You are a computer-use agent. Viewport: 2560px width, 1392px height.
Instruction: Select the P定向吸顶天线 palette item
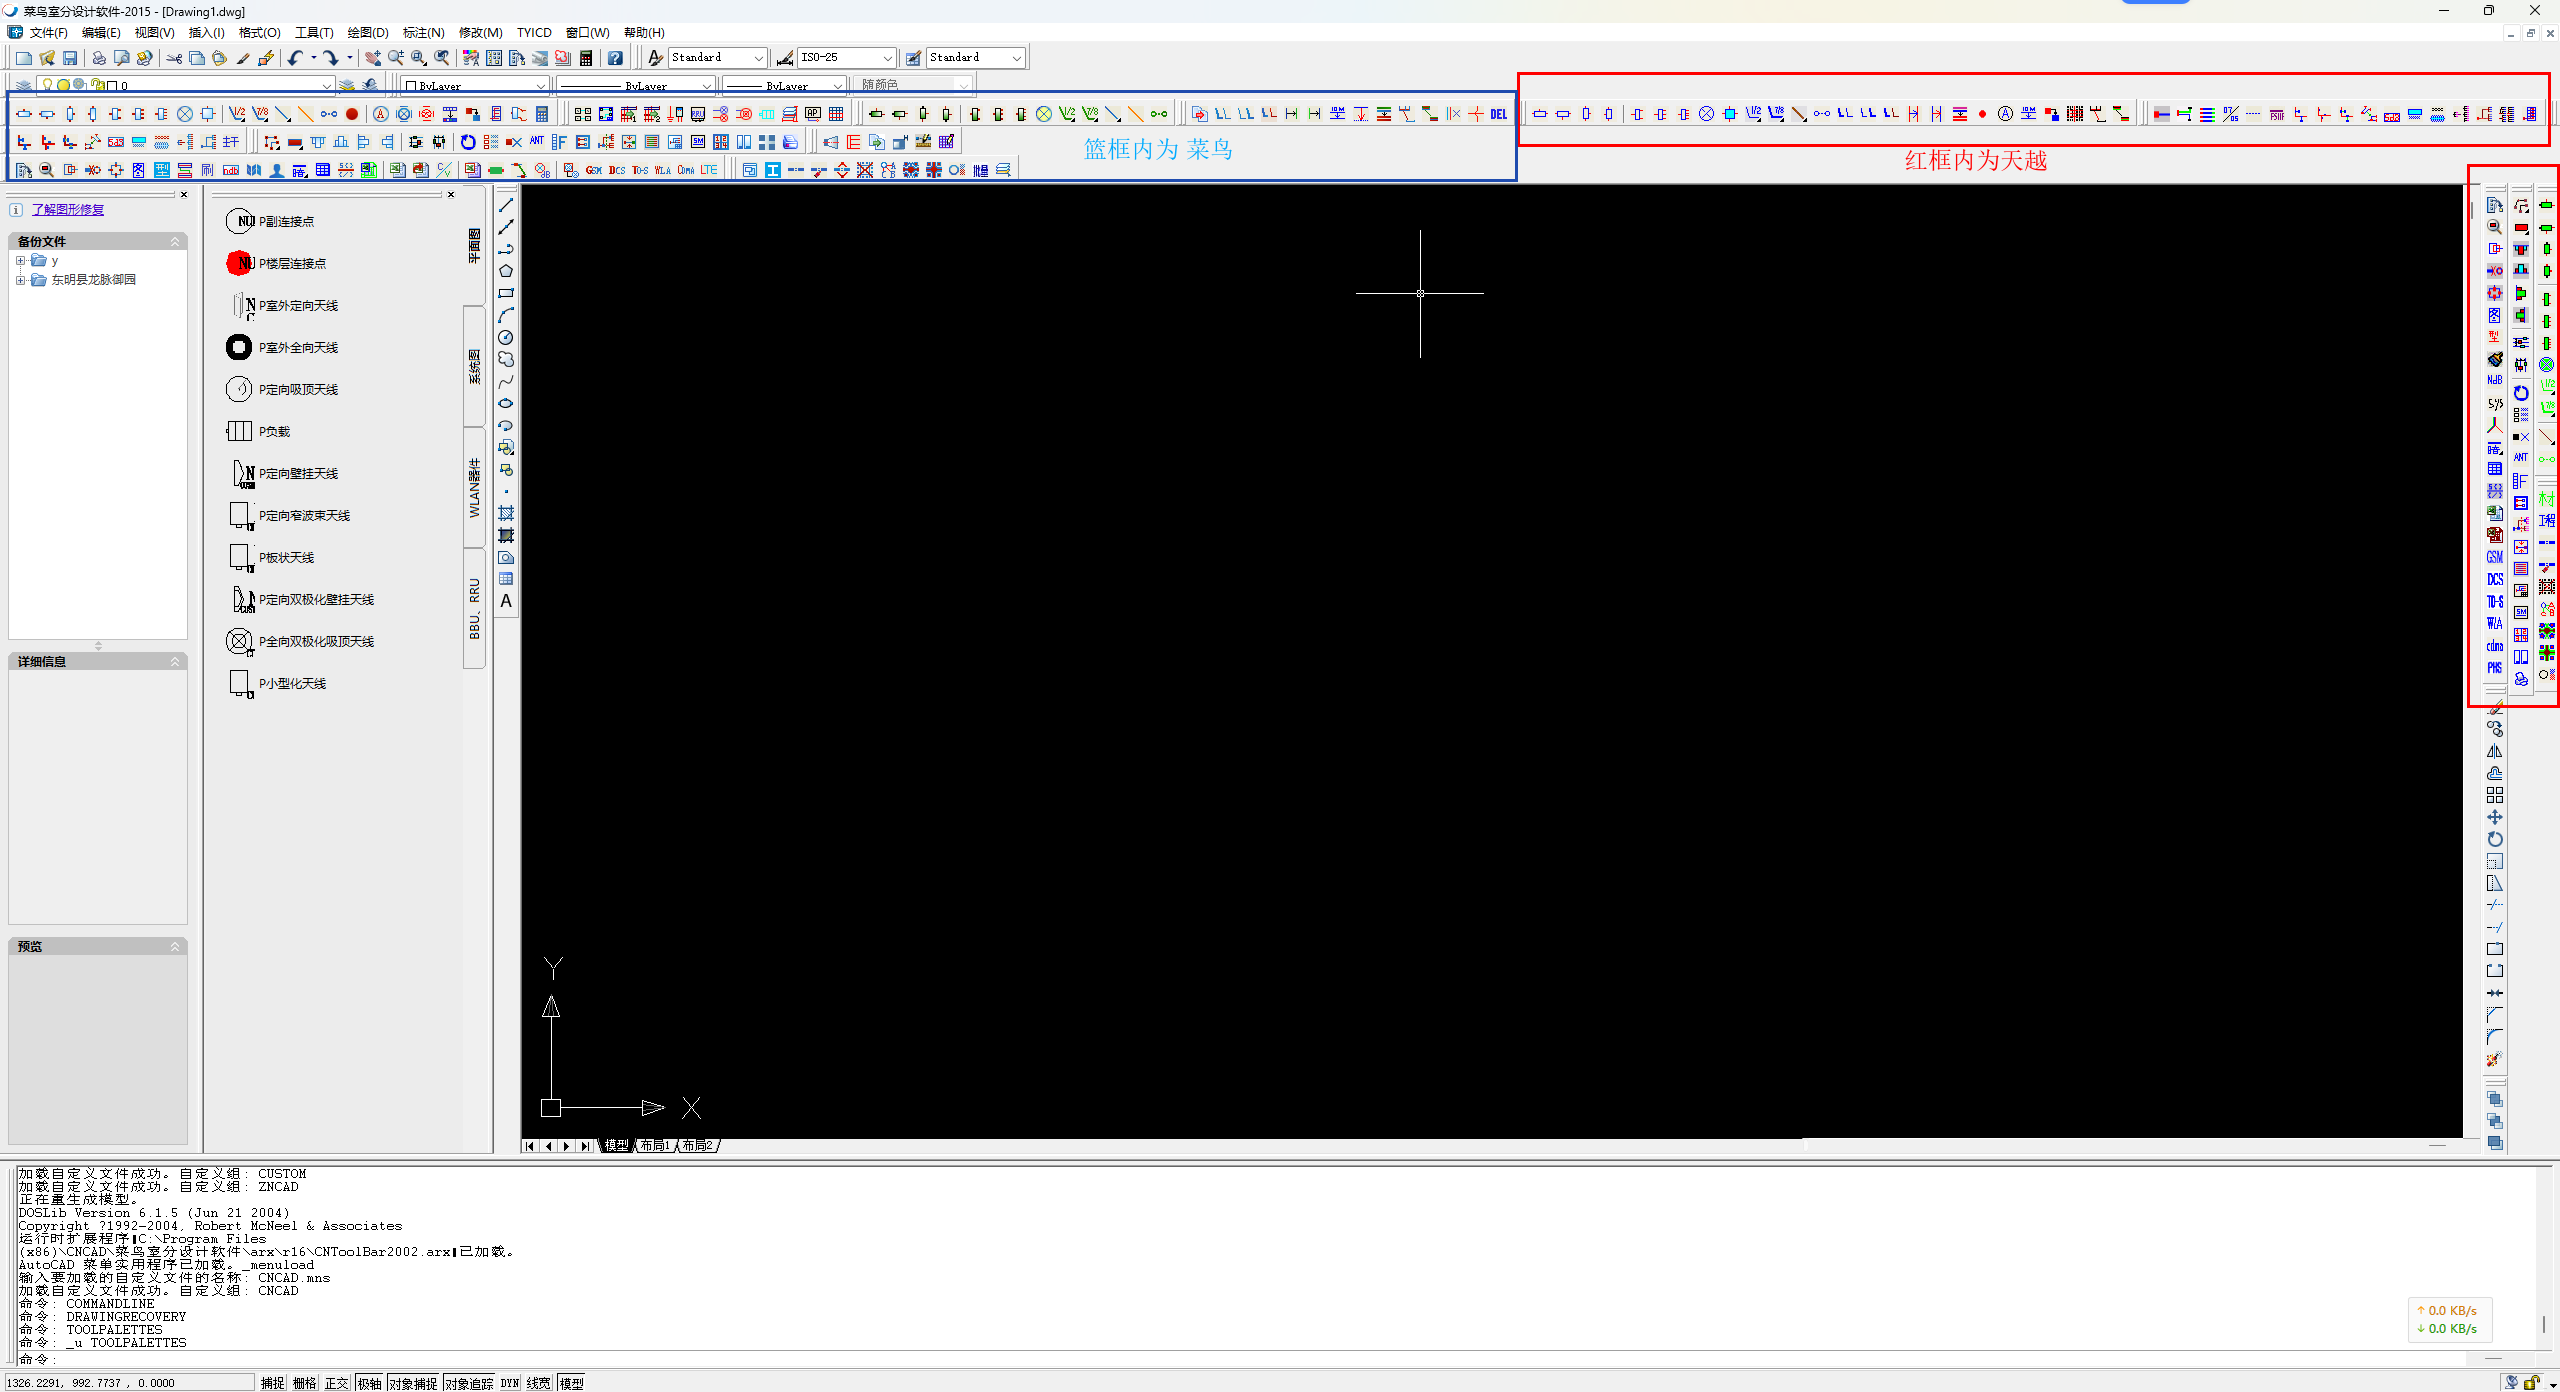pyautogui.click(x=283, y=389)
